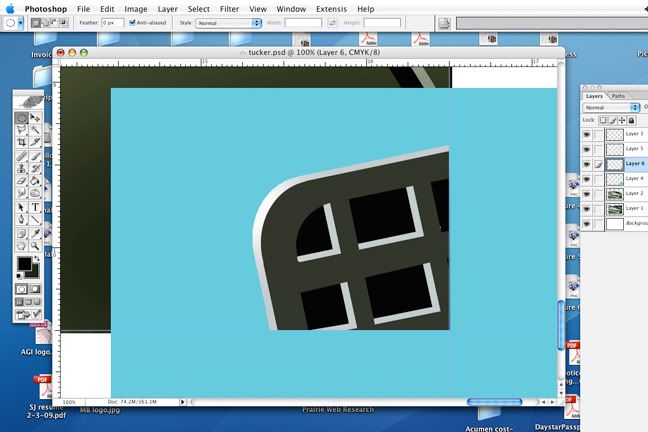Select the Paint Bucket tool

click(35, 181)
